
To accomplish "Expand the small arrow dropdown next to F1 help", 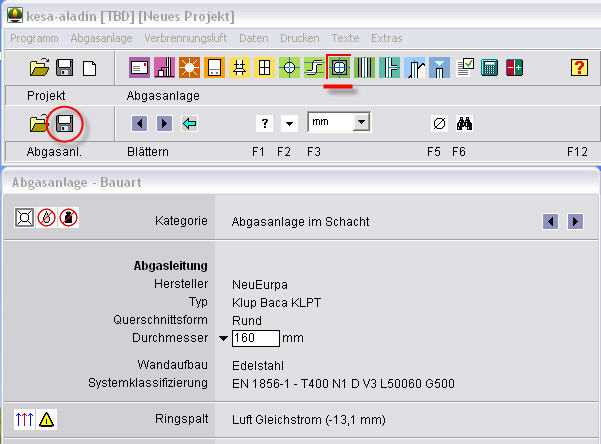I will 288,124.
